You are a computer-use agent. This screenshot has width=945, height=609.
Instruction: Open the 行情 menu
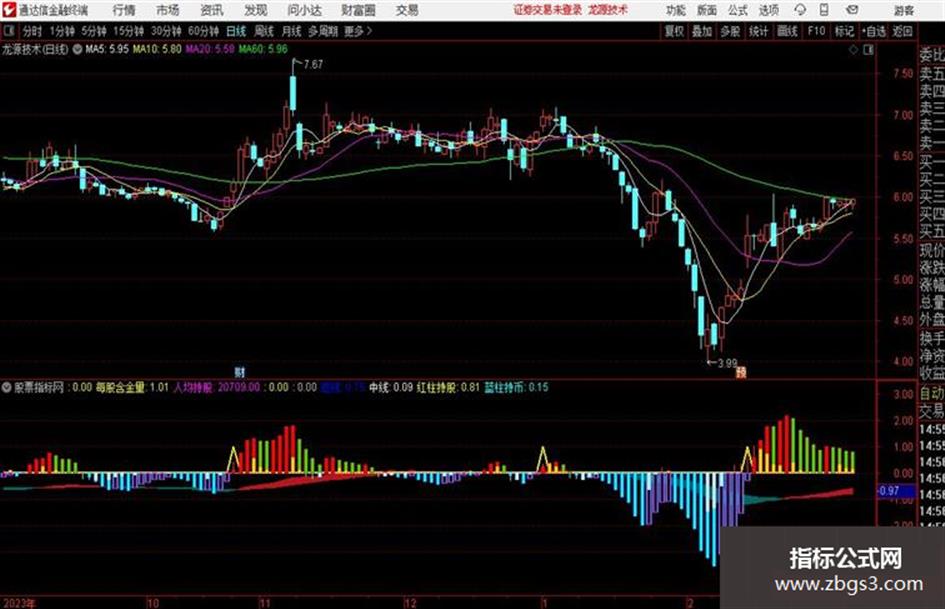pos(124,10)
